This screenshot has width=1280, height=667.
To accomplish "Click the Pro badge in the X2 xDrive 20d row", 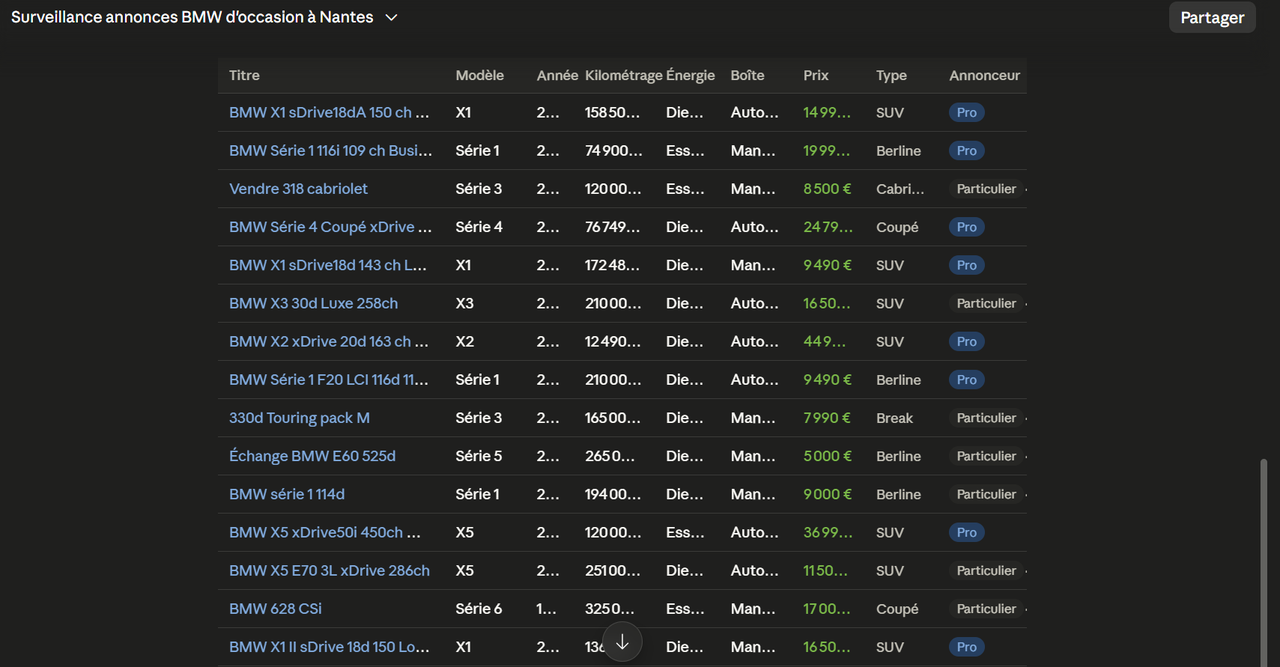I will point(967,341).
